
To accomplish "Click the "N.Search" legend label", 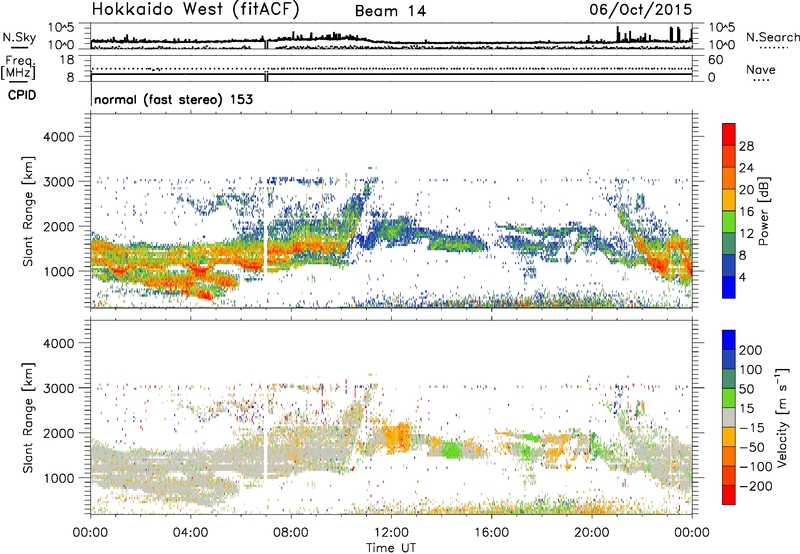I will point(772,37).
